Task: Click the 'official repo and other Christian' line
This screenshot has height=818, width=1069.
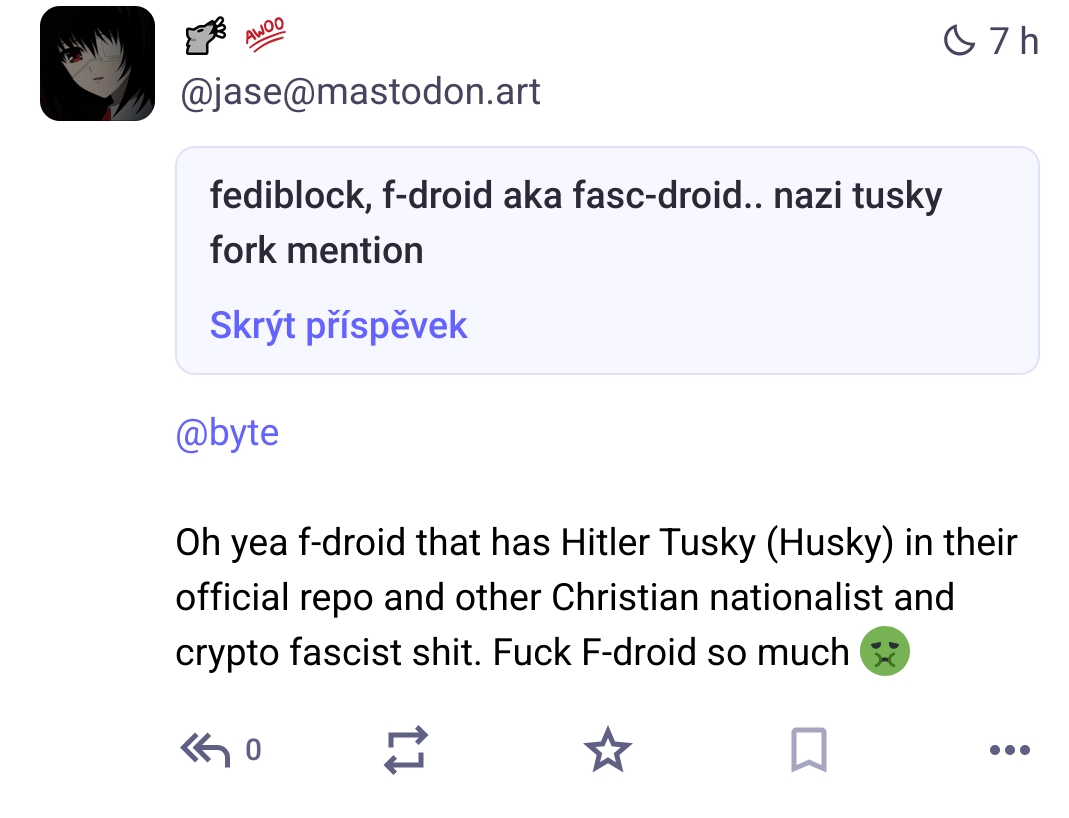Action: [564, 597]
